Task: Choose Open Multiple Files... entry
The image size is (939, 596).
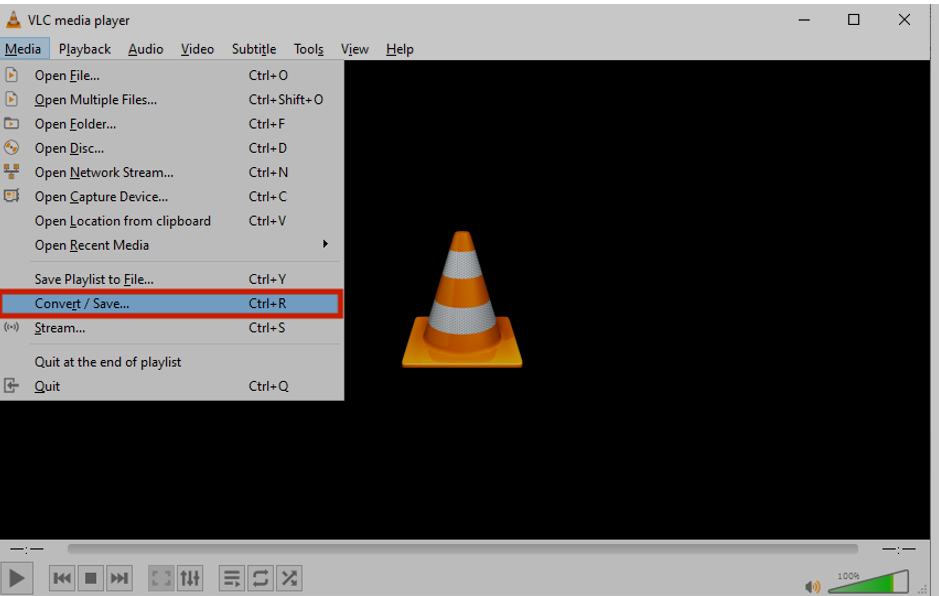Action: (x=172, y=99)
